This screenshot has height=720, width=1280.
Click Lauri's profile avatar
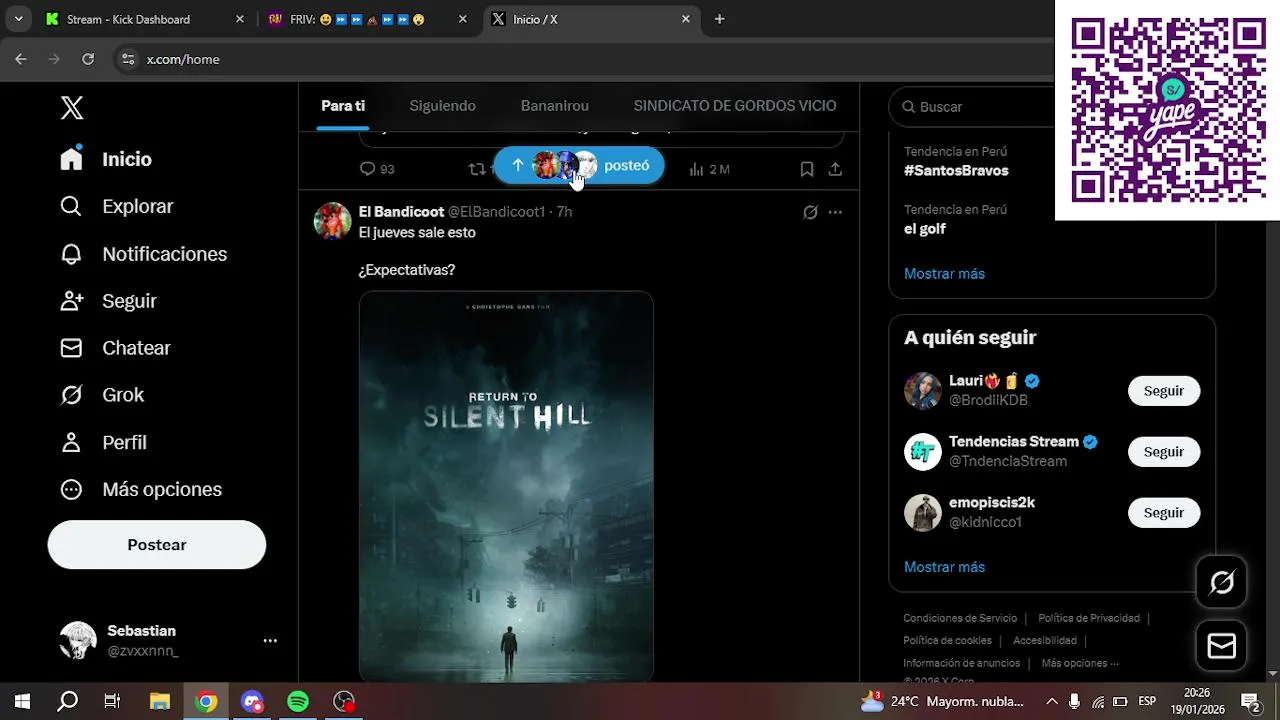tap(923, 391)
